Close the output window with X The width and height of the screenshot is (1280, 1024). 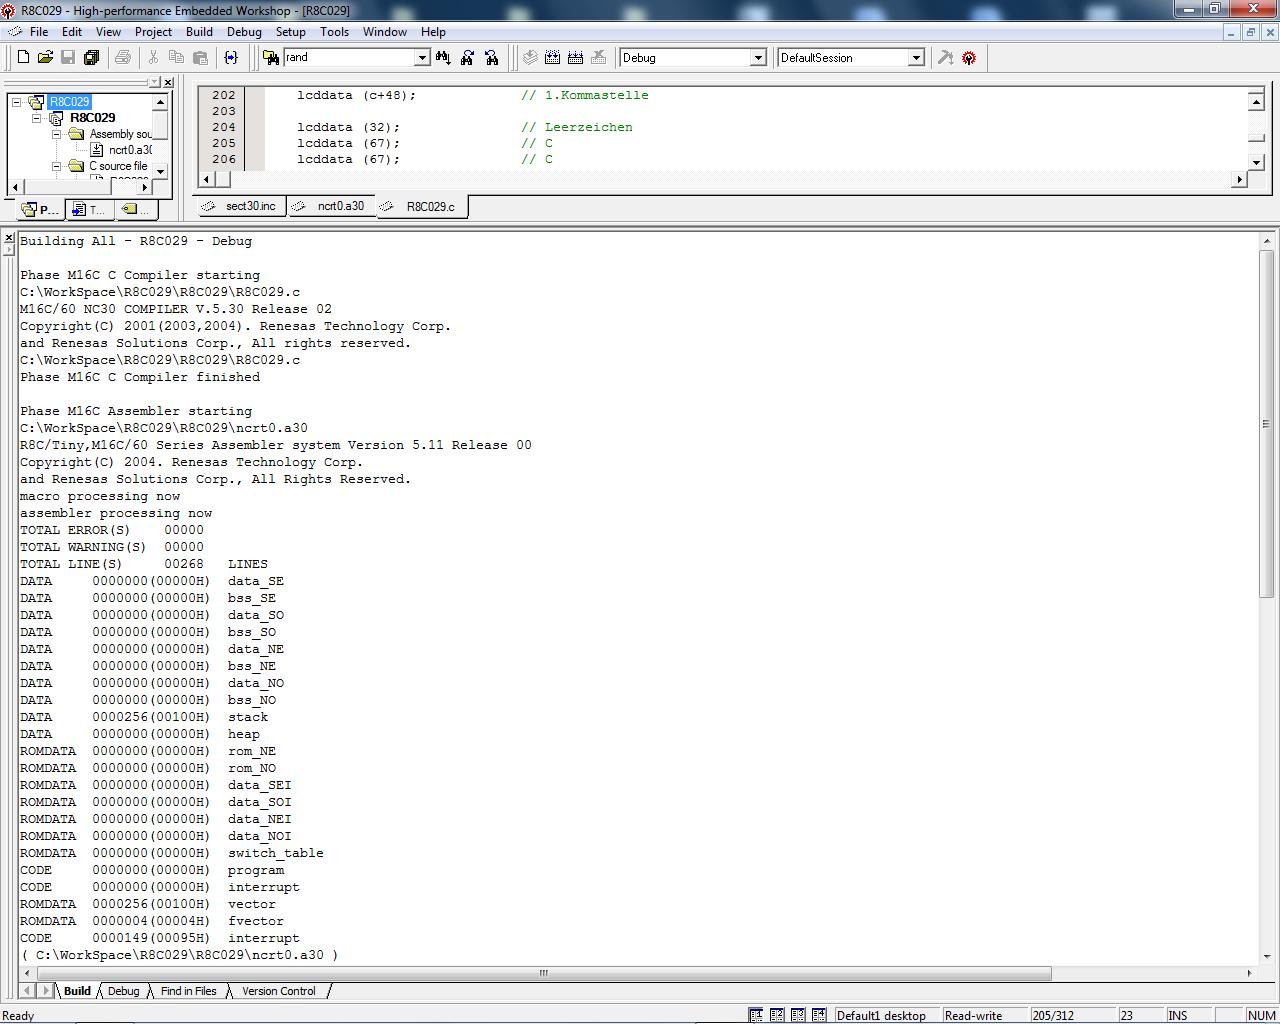pyautogui.click(x=9, y=238)
